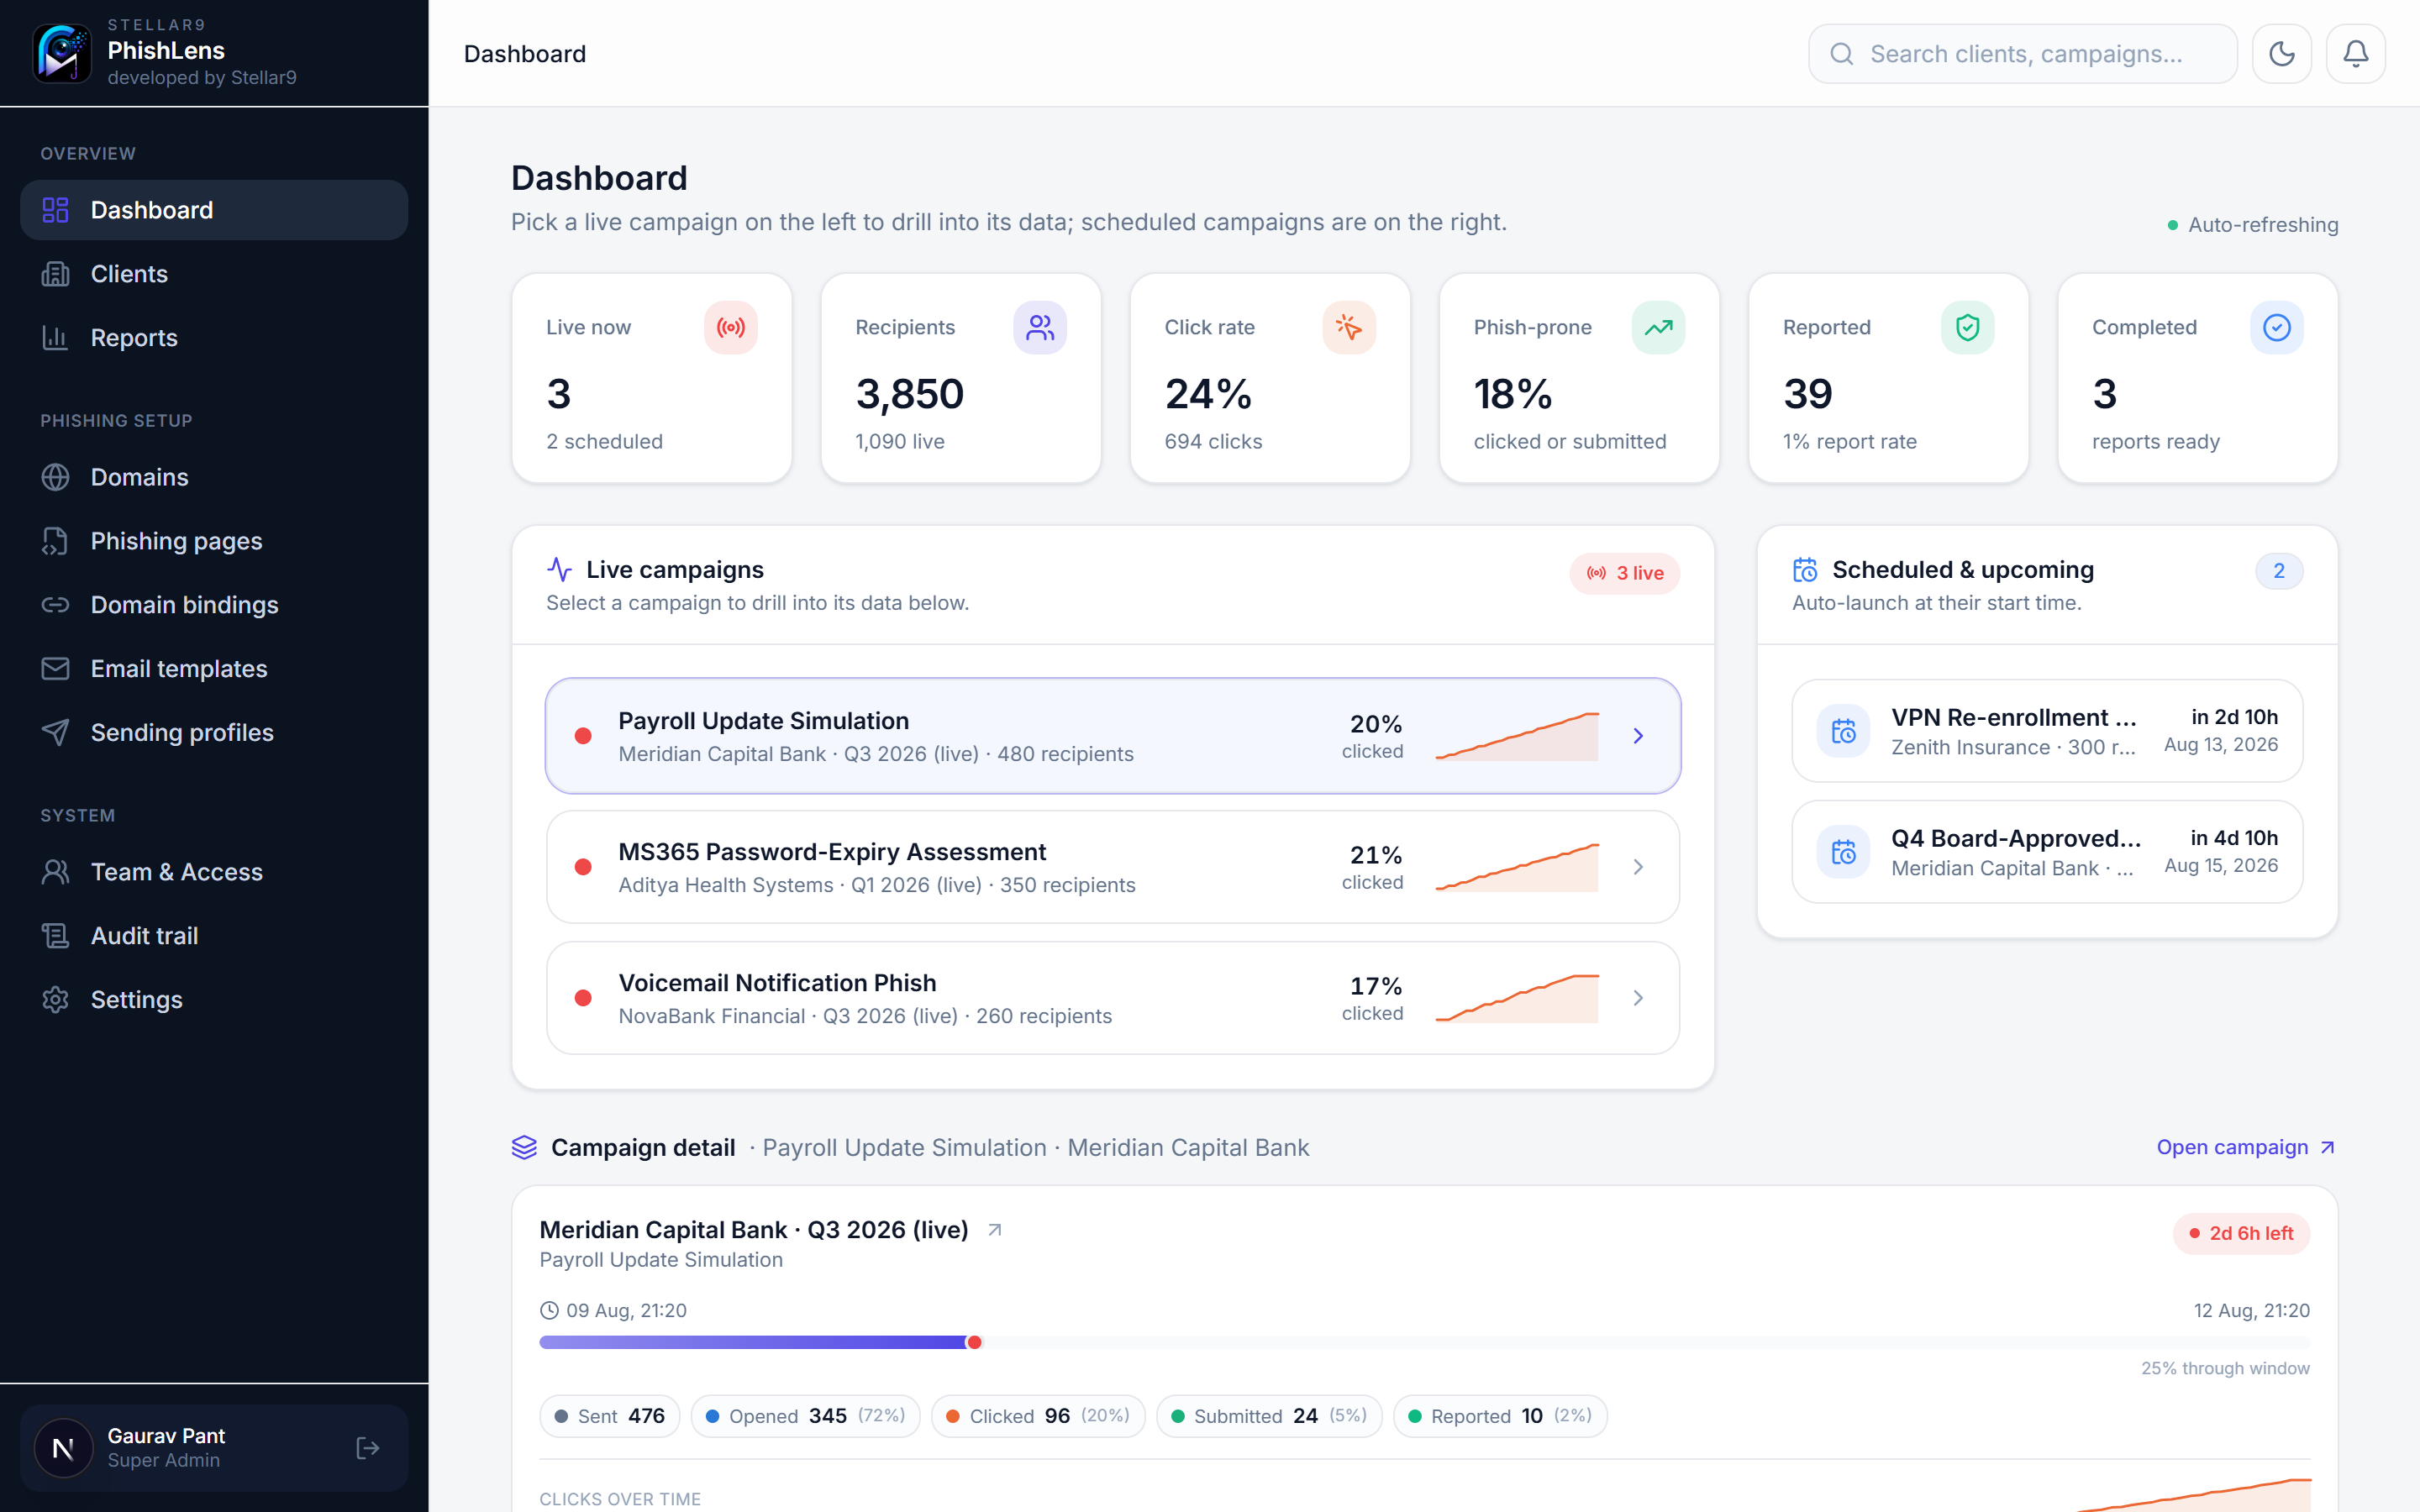This screenshot has height=1512, width=2420.
Task: Click the MS365 Password-Expiry Assessment title
Action: (x=832, y=852)
